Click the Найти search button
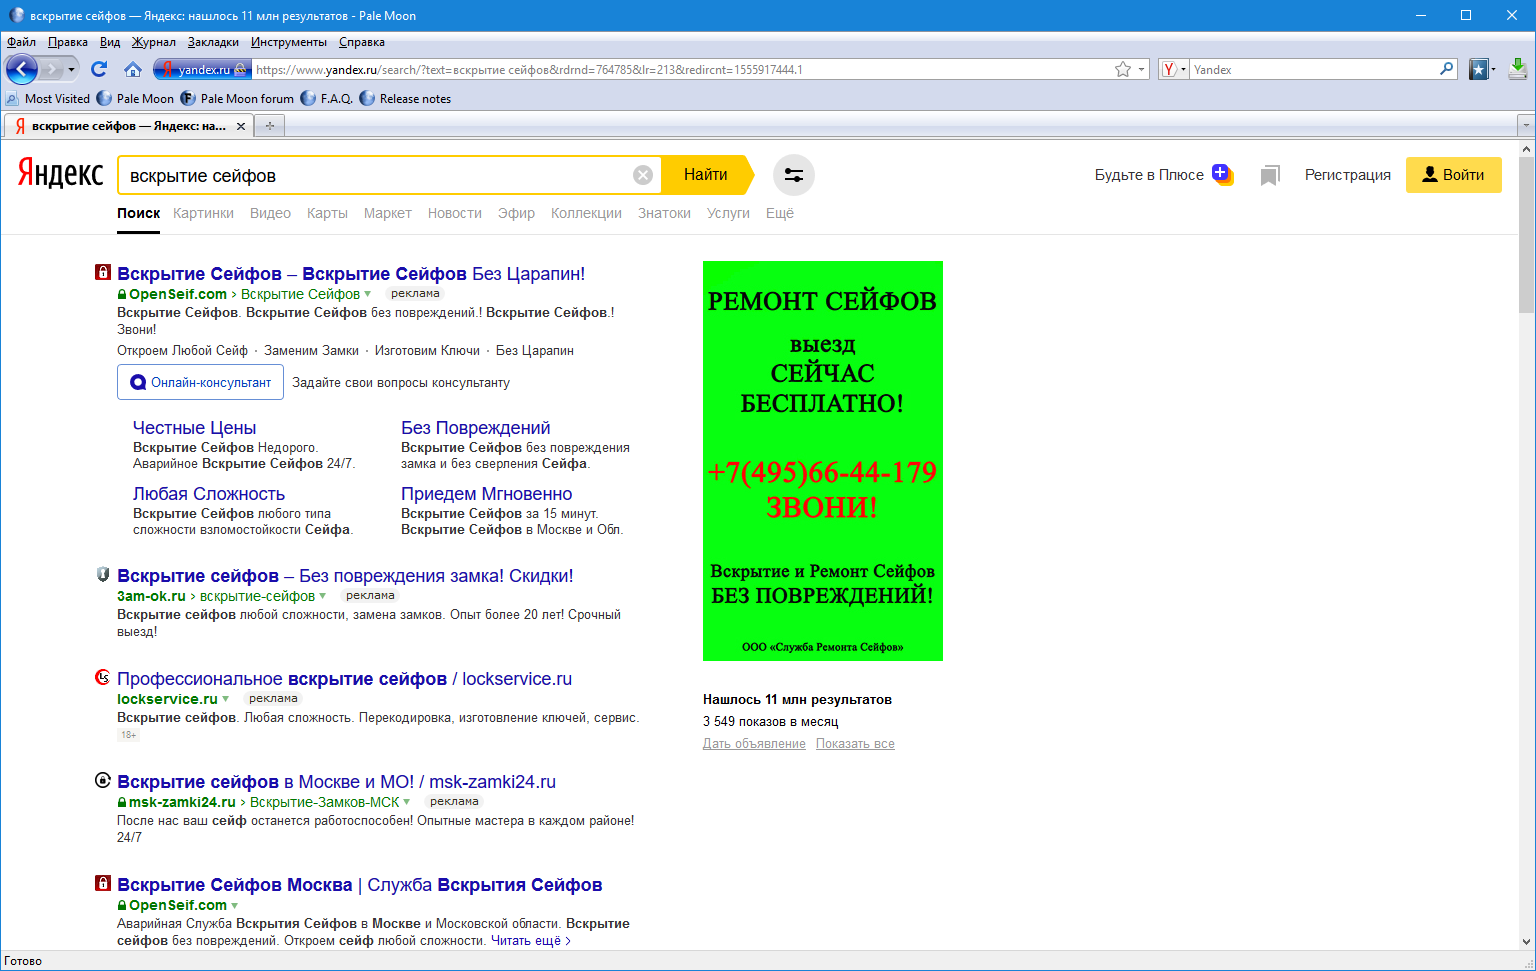Viewport: 1536px width, 971px height. tap(706, 175)
